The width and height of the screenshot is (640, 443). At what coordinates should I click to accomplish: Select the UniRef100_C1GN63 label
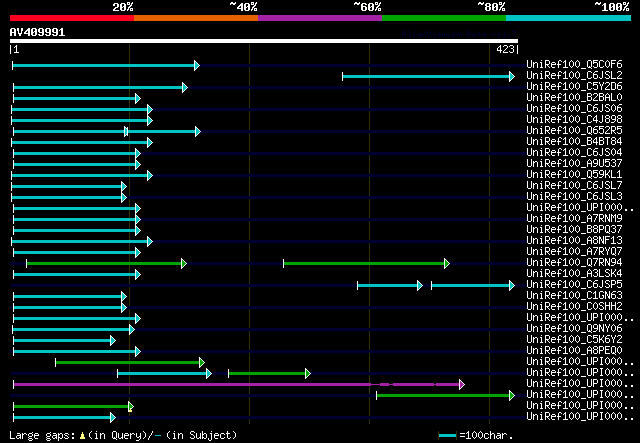click(574, 296)
